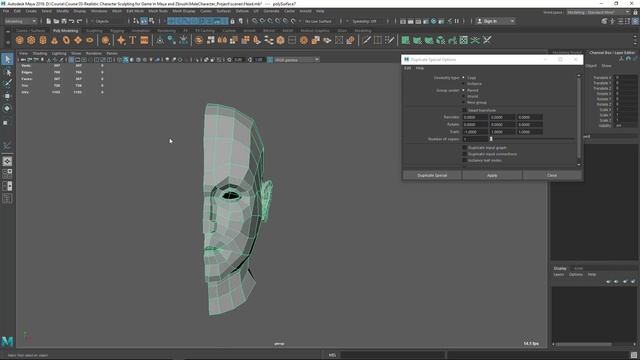Click the Redo icon on status line
640x360 pixels.
point(80,21)
